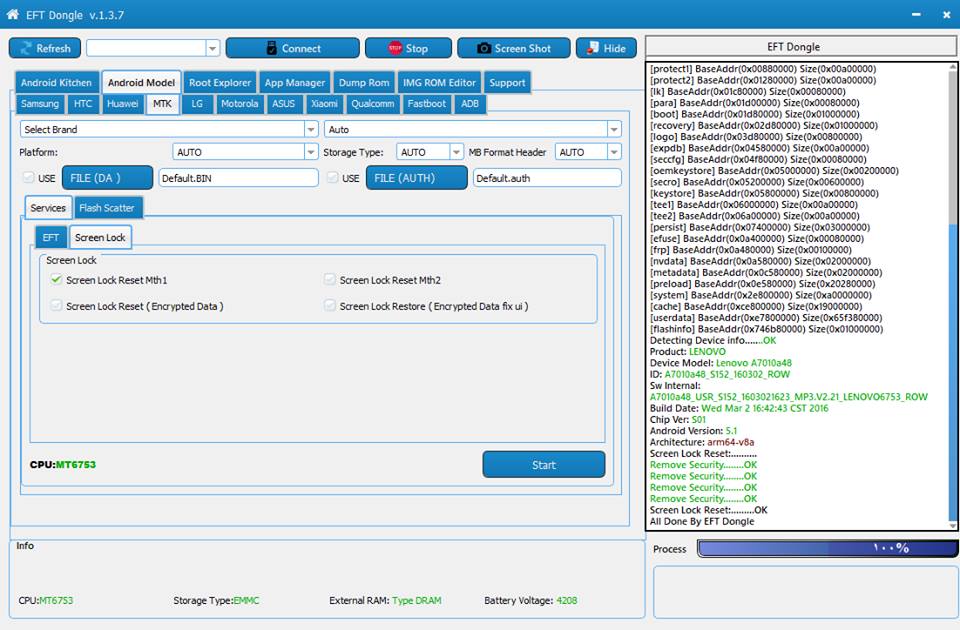Click the Start button
Viewport: 960px width, 630px height.
point(544,465)
